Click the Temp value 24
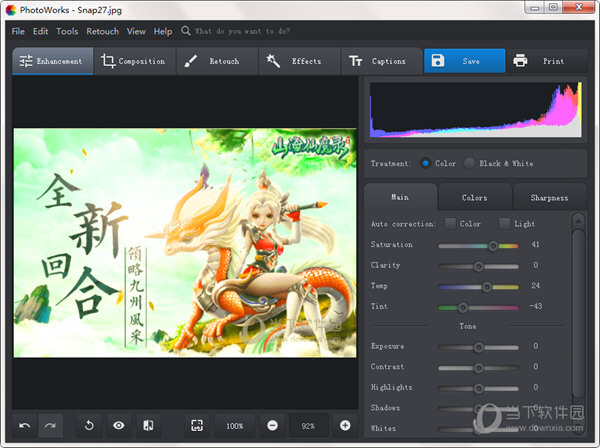The image size is (600, 448). click(x=536, y=285)
